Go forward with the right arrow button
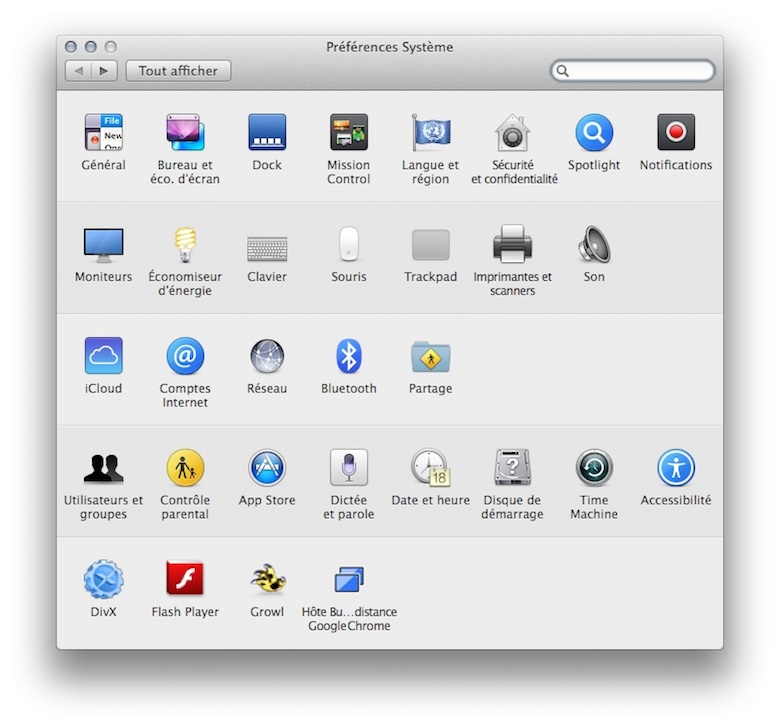 click(x=104, y=71)
